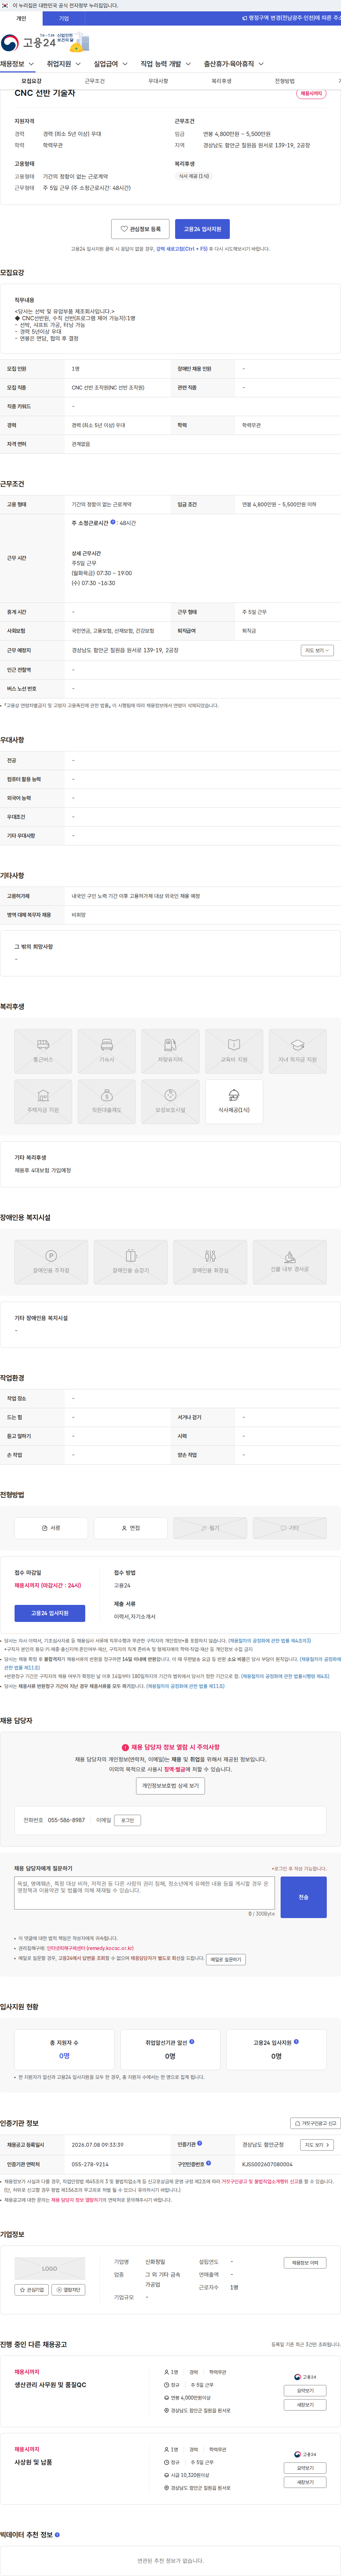Open 개인정보보호법 상세 보기
Screen dimensions: 341x2576
170,1785
